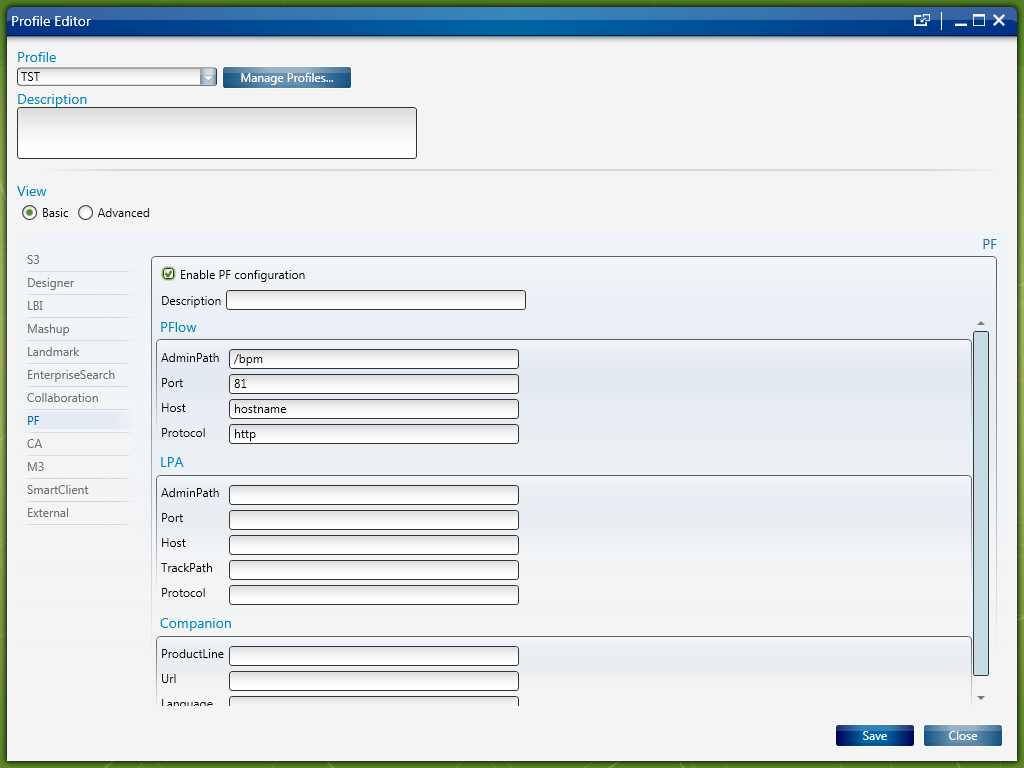Image resolution: width=1024 pixels, height=768 pixels.
Task: Open the Profile TST dropdown
Action: [x=208, y=77]
